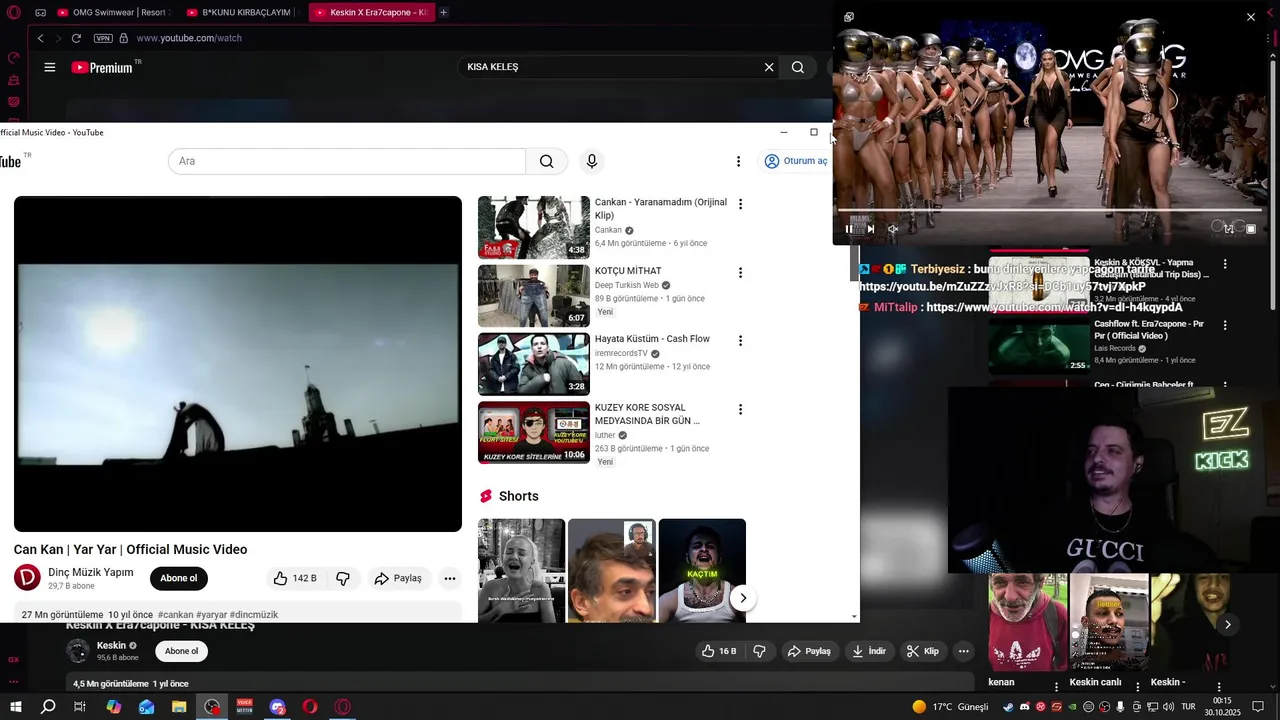
Task: Like the Can Kan video (142 B)
Action: (295, 578)
